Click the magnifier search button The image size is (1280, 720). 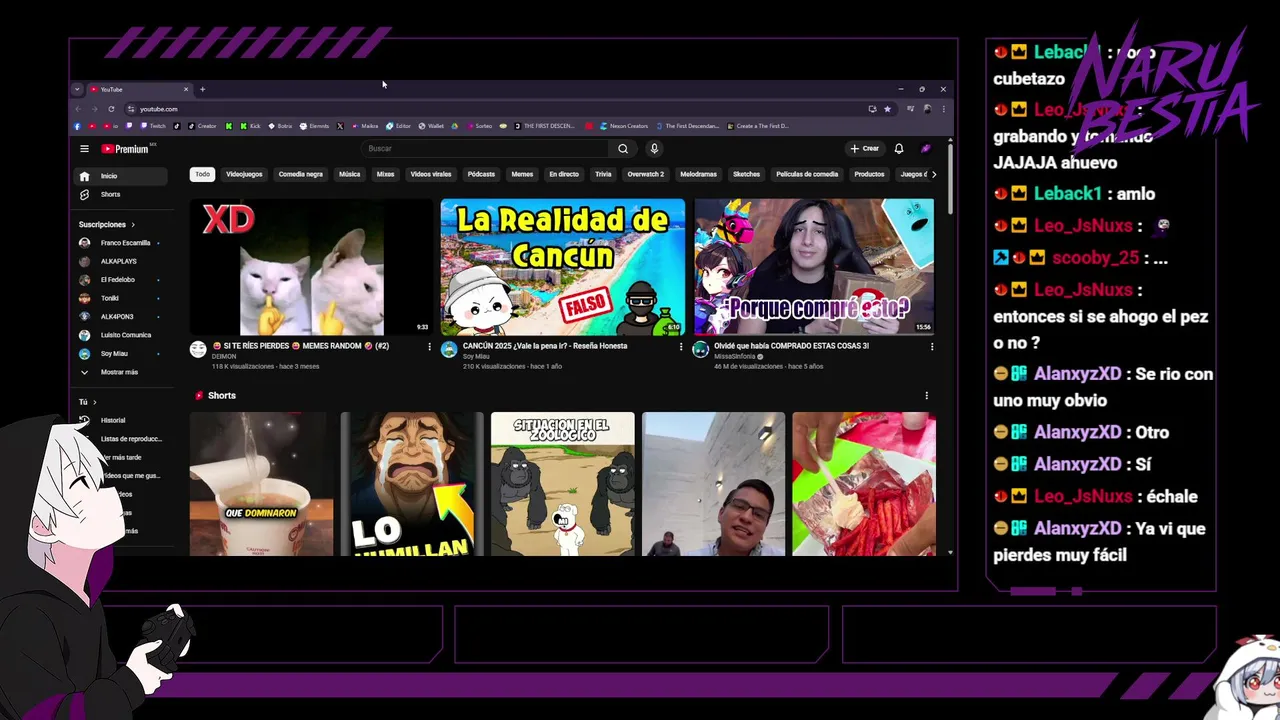(x=623, y=149)
